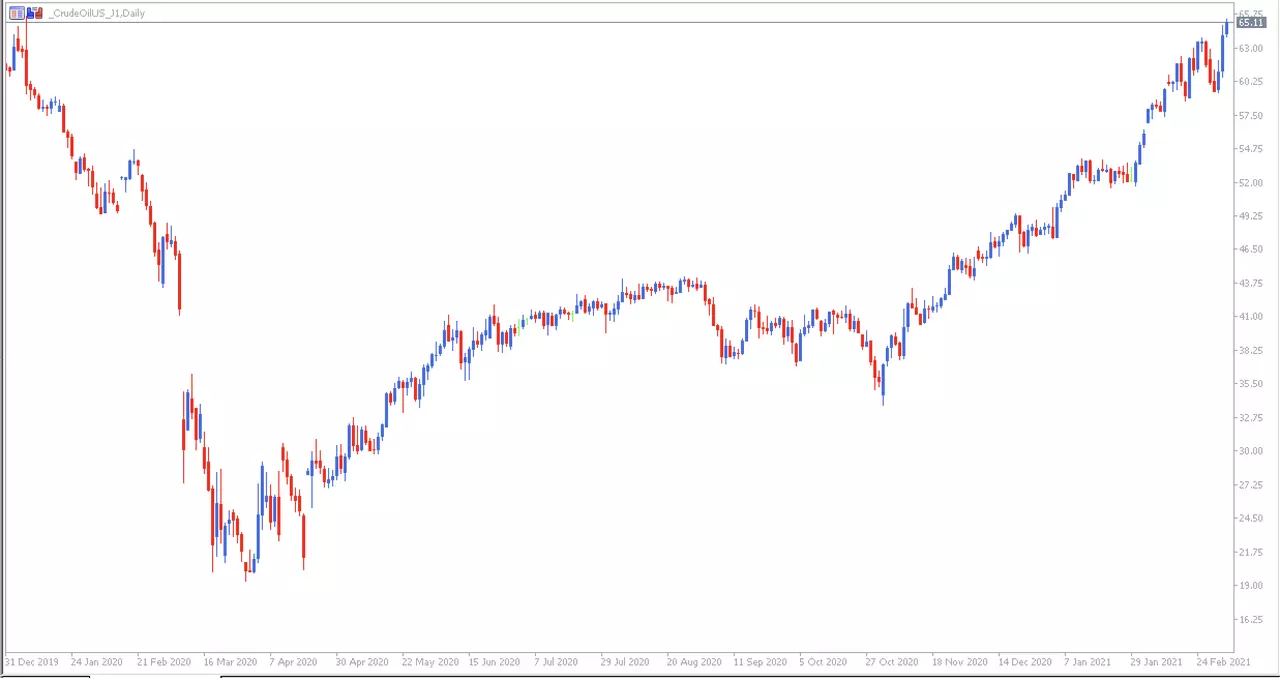Click the 5 Oct 2020 date label
Image resolution: width=1280 pixels, height=678 pixels.
[x=823, y=662]
